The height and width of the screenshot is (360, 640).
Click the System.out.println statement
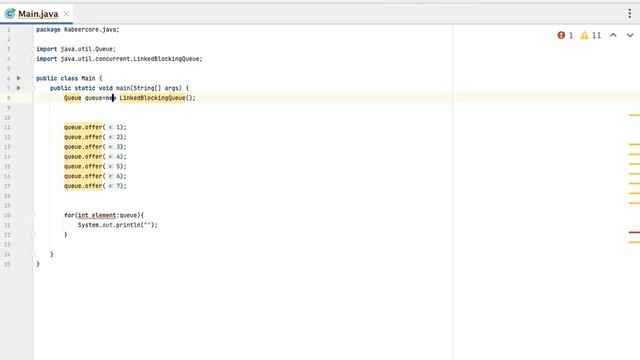(x=118, y=225)
